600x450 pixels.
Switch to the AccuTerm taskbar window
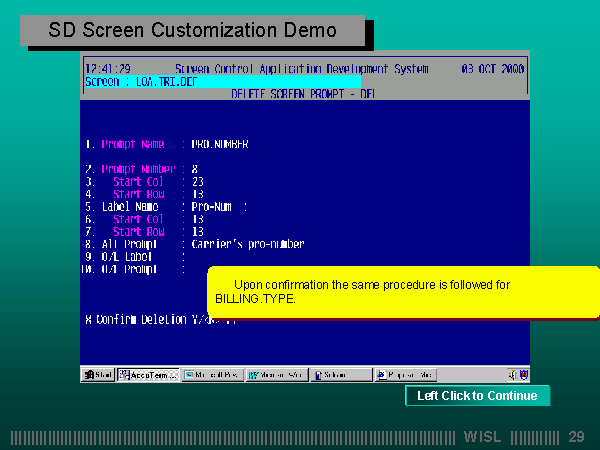click(148, 375)
